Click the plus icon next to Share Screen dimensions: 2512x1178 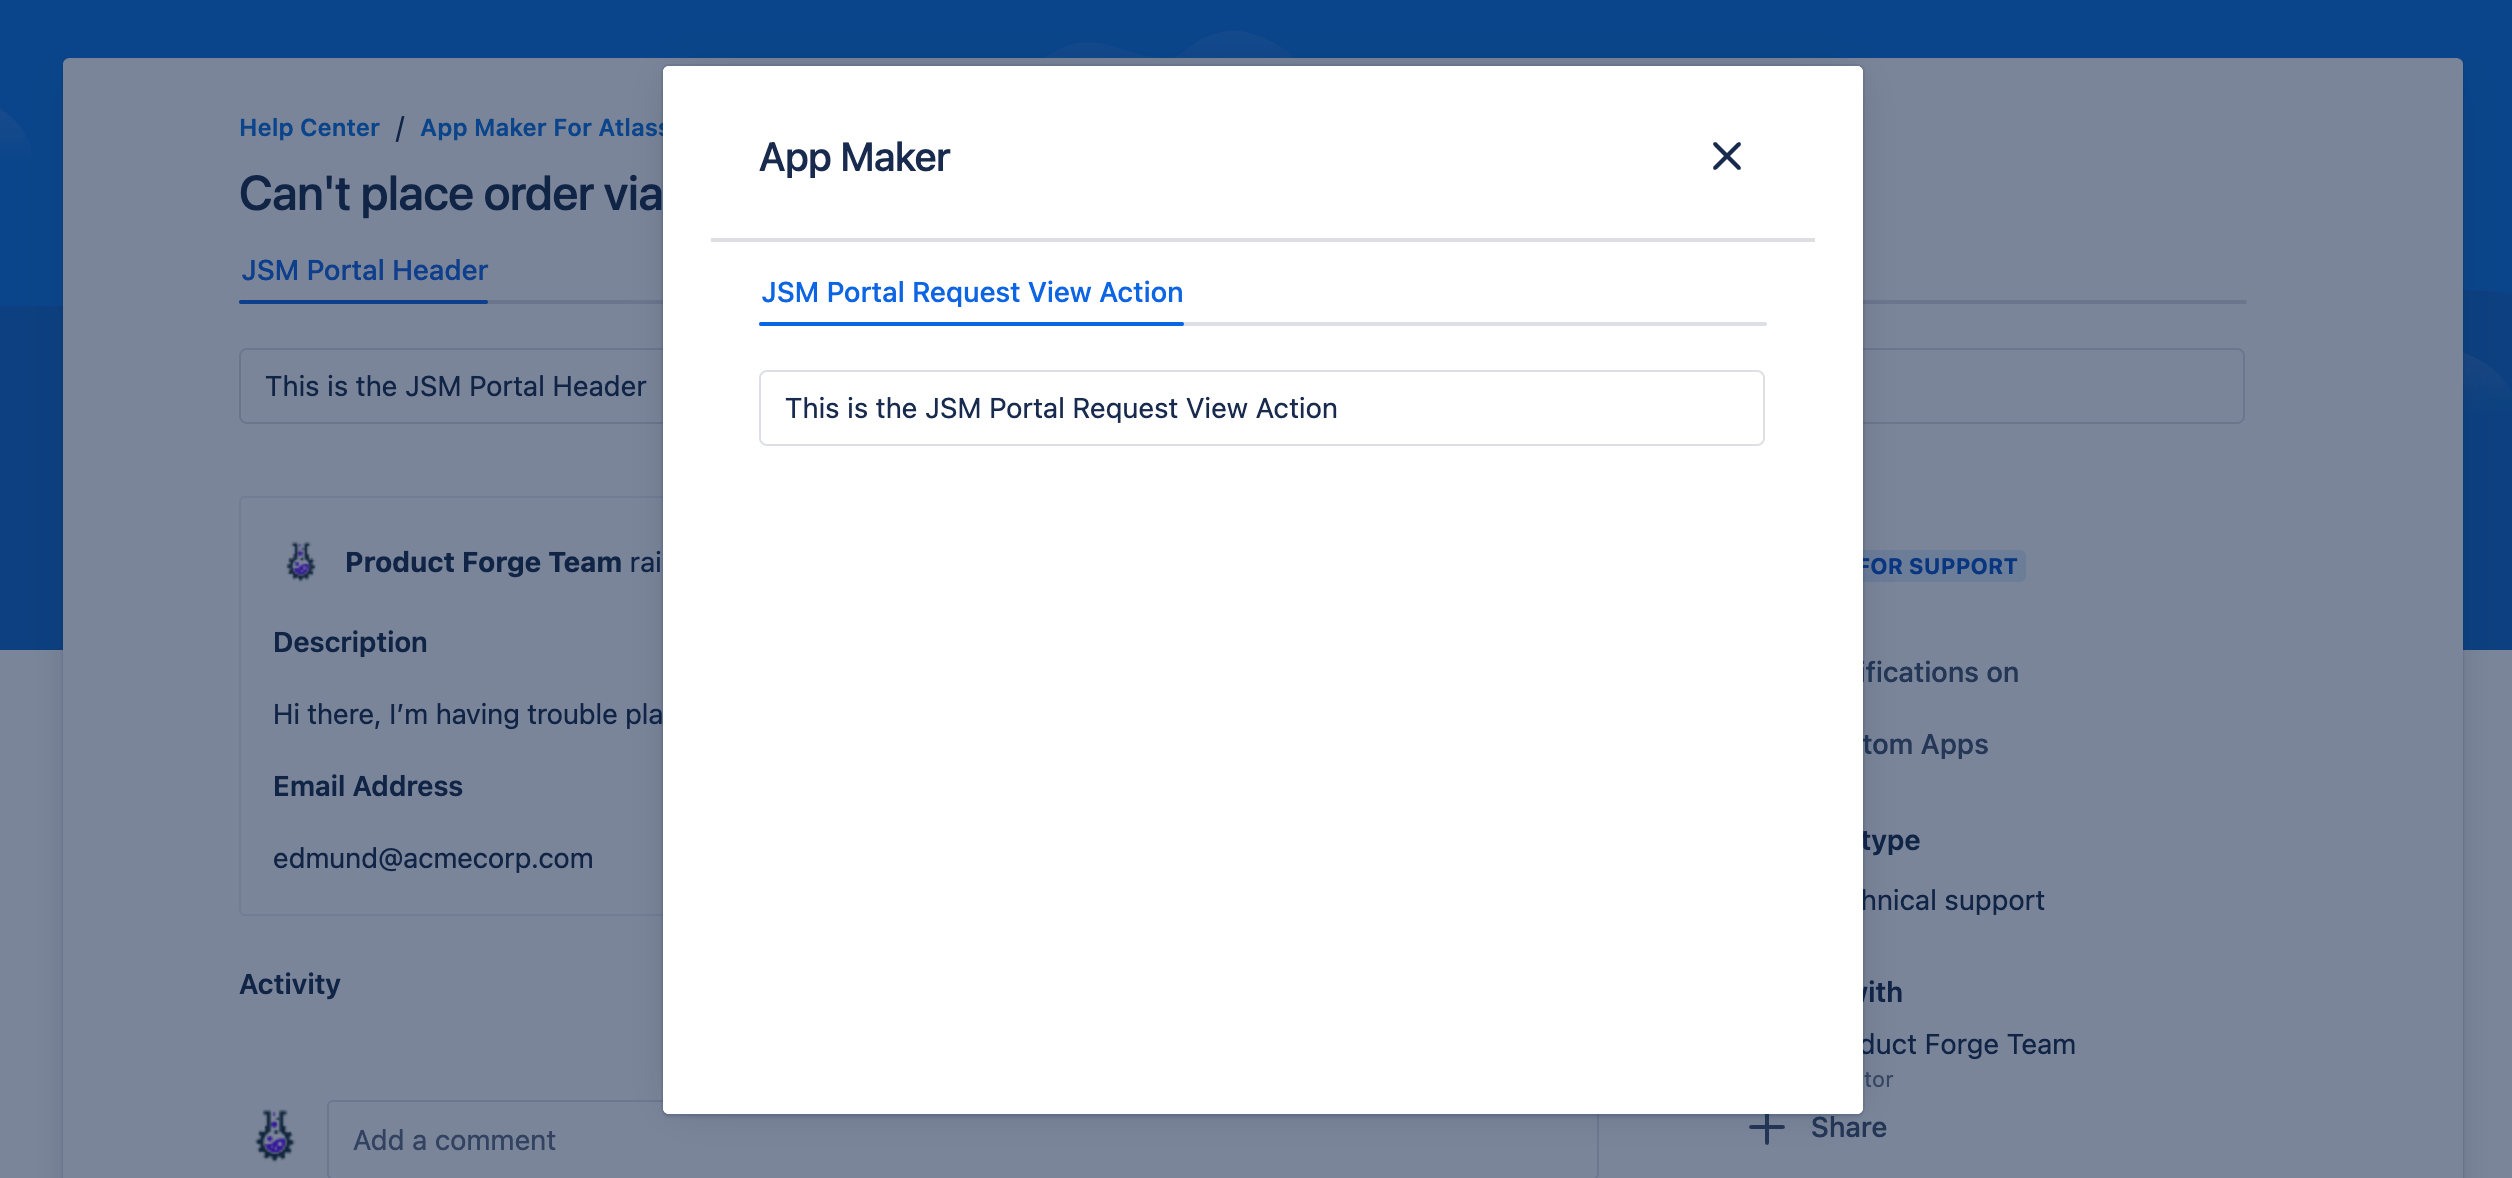point(1766,1128)
